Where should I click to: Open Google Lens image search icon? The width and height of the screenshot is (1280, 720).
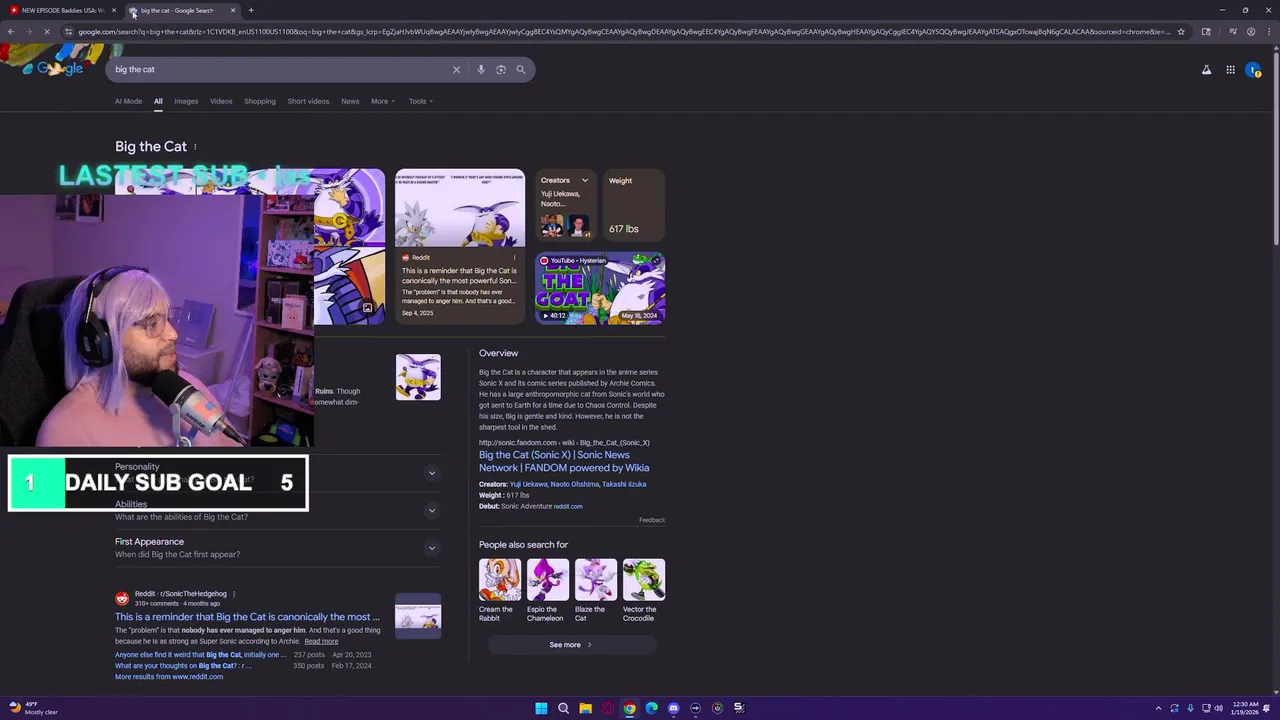tap(501, 69)
